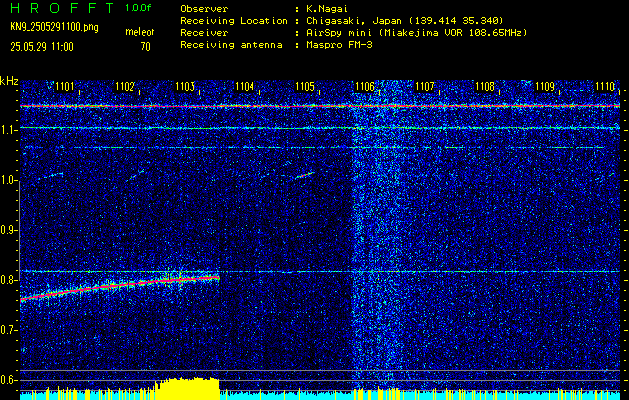Screen dimensions: 629x400
Task: Click the Observer label
Action: pyautogui.click(x=204, y=8)
